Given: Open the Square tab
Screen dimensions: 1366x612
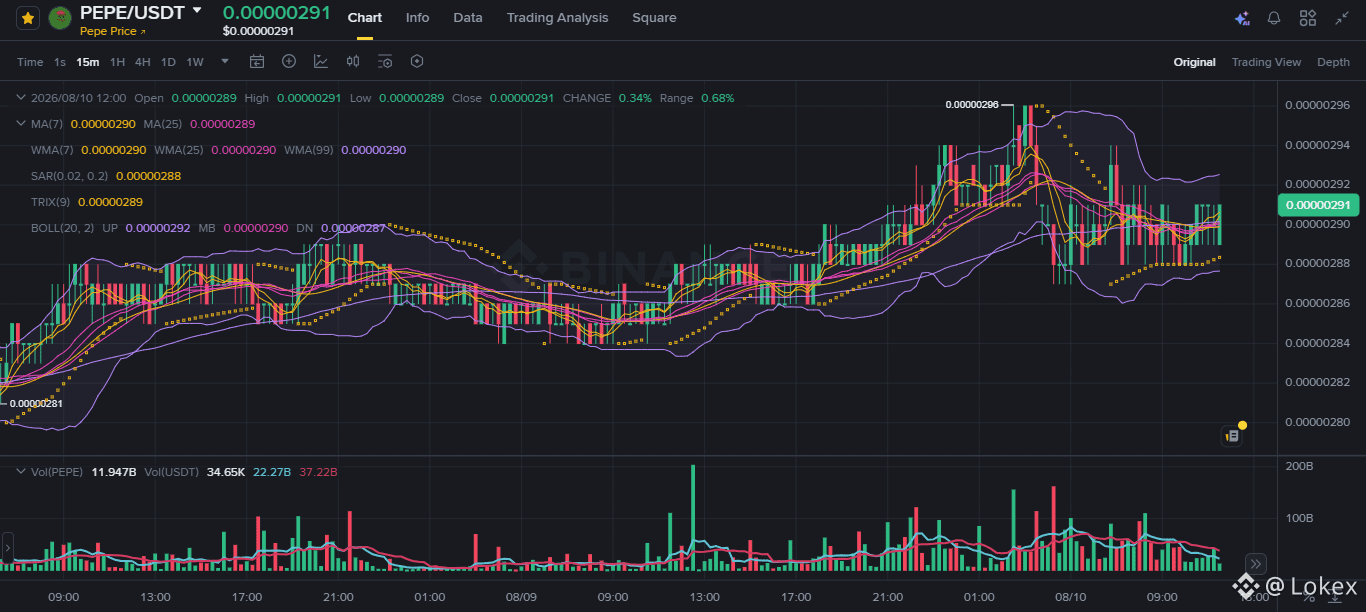Looking at the screenshot, I should pyautogui.click(x=654, y=18).
